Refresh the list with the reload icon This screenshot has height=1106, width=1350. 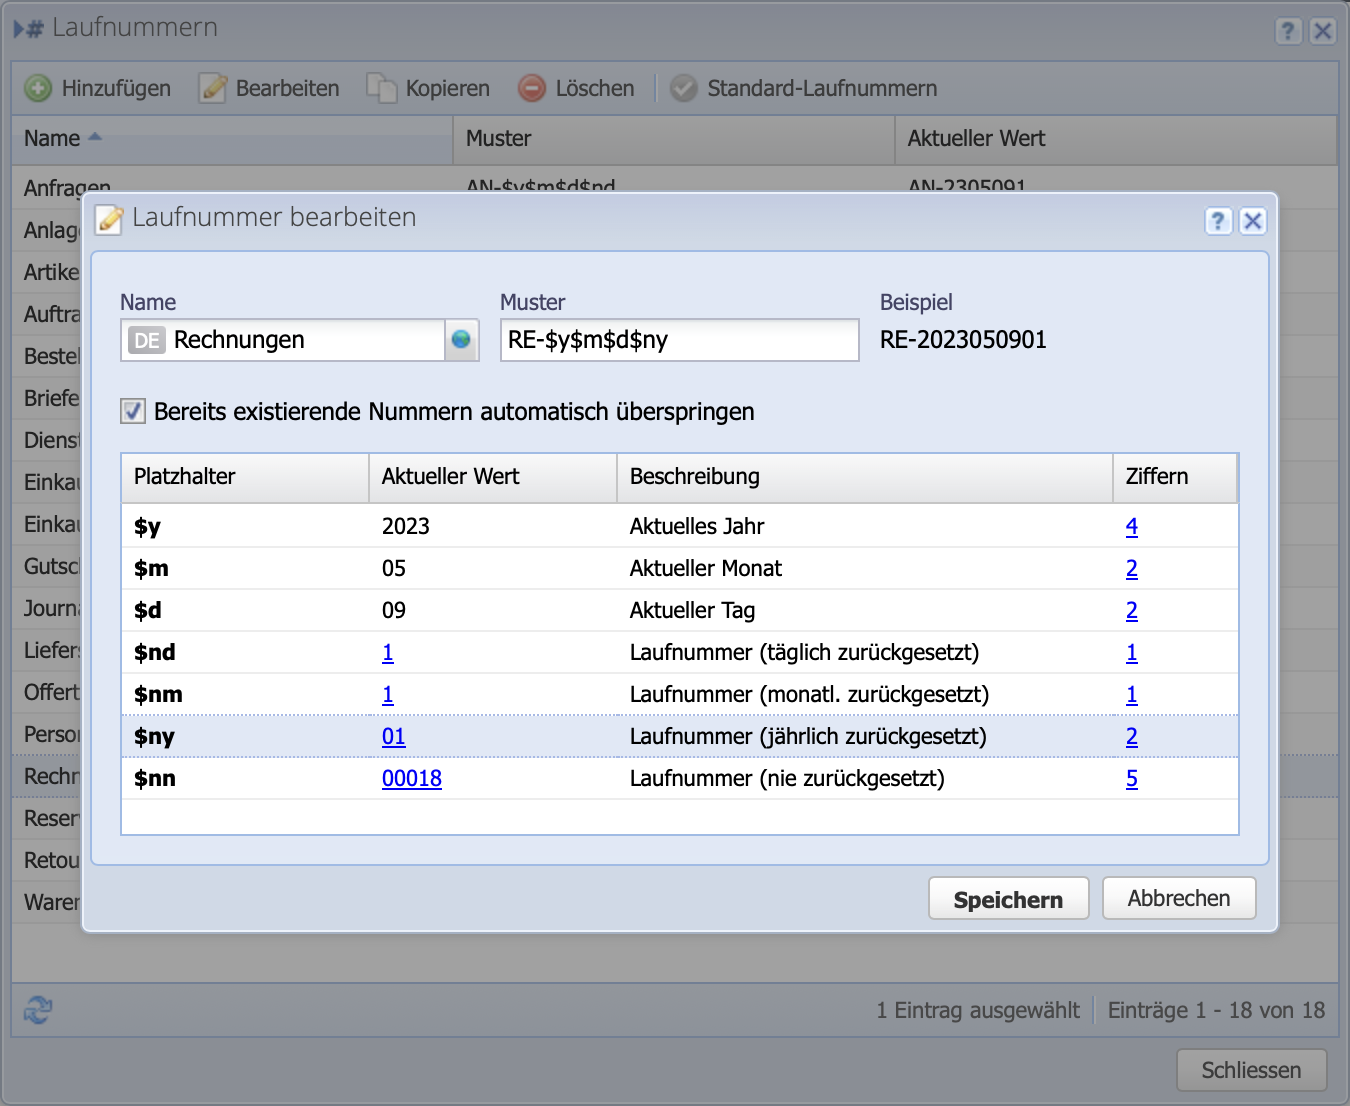(37, 1011)
